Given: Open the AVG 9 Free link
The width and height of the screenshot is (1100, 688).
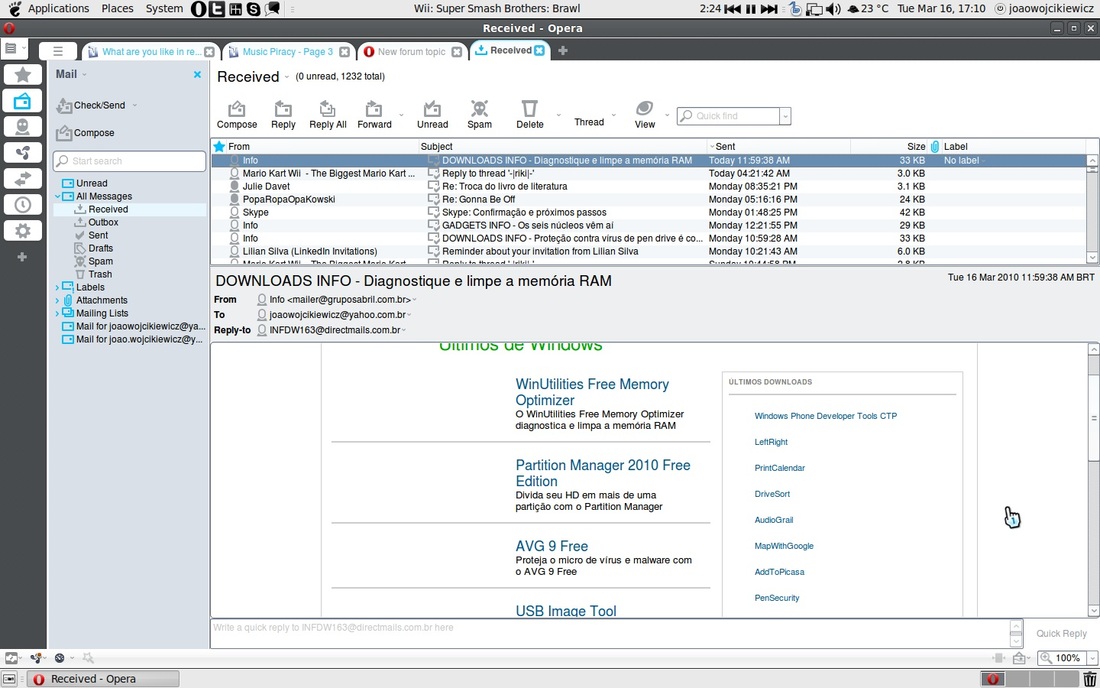Looking at the screenshot, I should [551, 546].
